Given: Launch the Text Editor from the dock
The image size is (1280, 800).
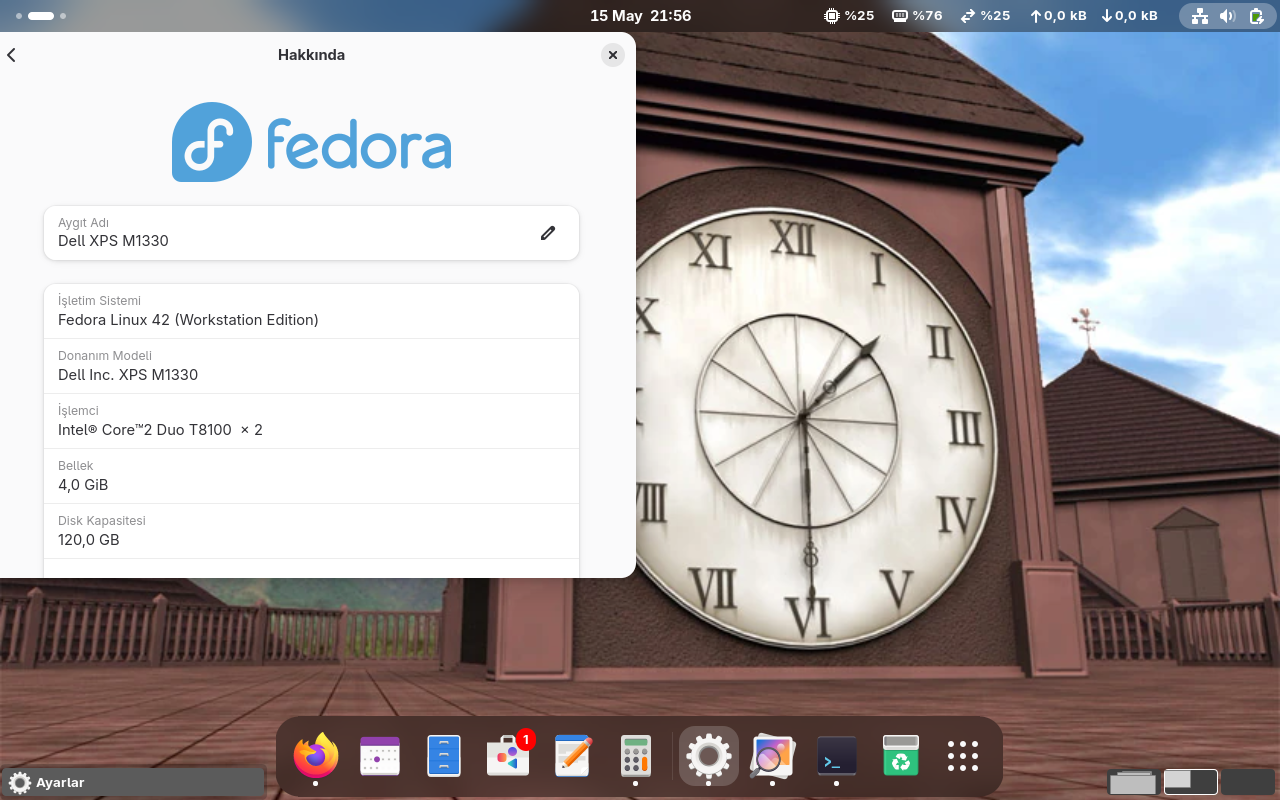Looking at the screenshot, I should pyautogui.click(x=573, y=756).
